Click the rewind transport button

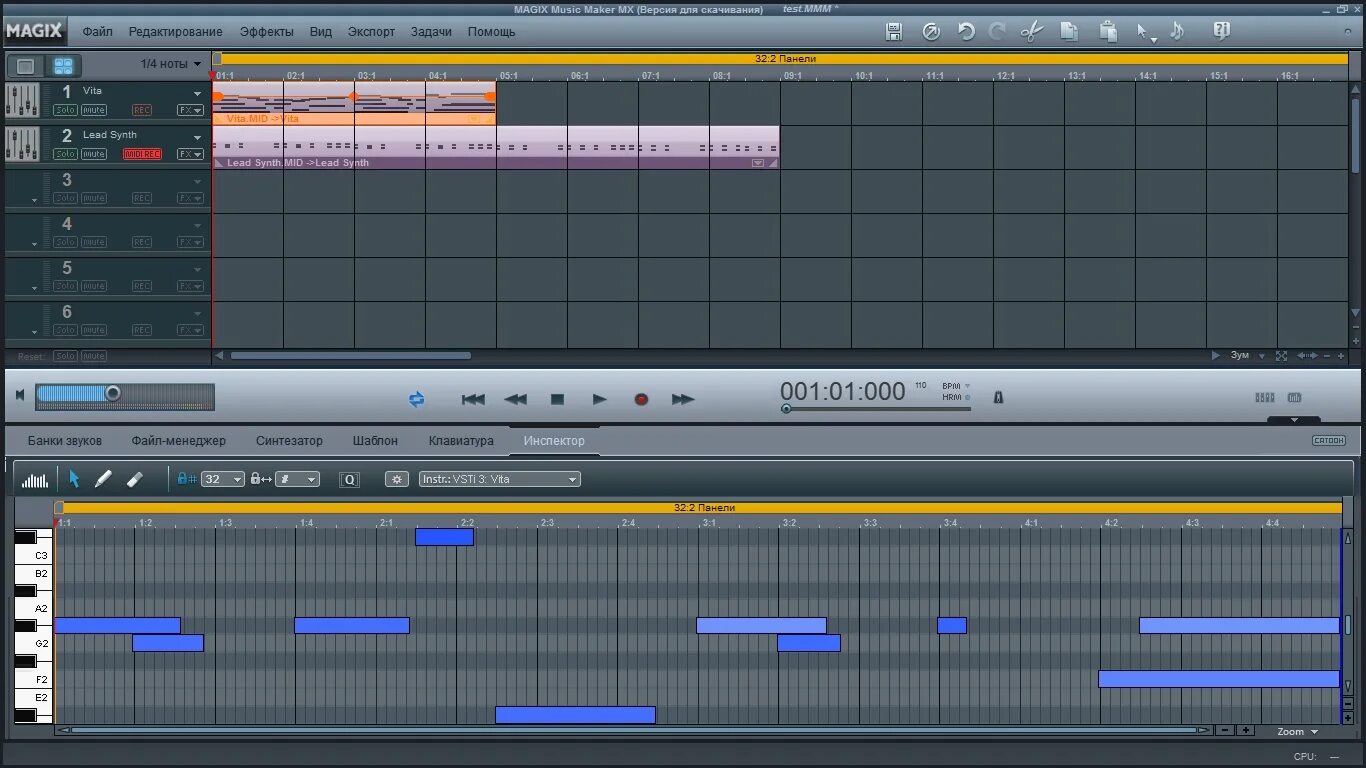pyautogui.click(x=515, y=399)
